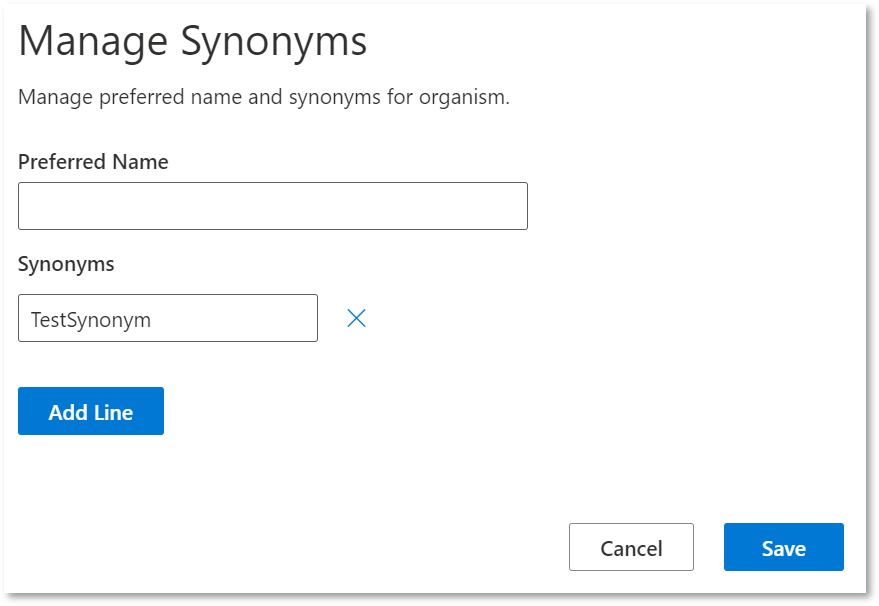The width and height of the screenshot is (879, 606).
Task: Select the Manage Synonyms heading text
Action: (x=193, y=42)
